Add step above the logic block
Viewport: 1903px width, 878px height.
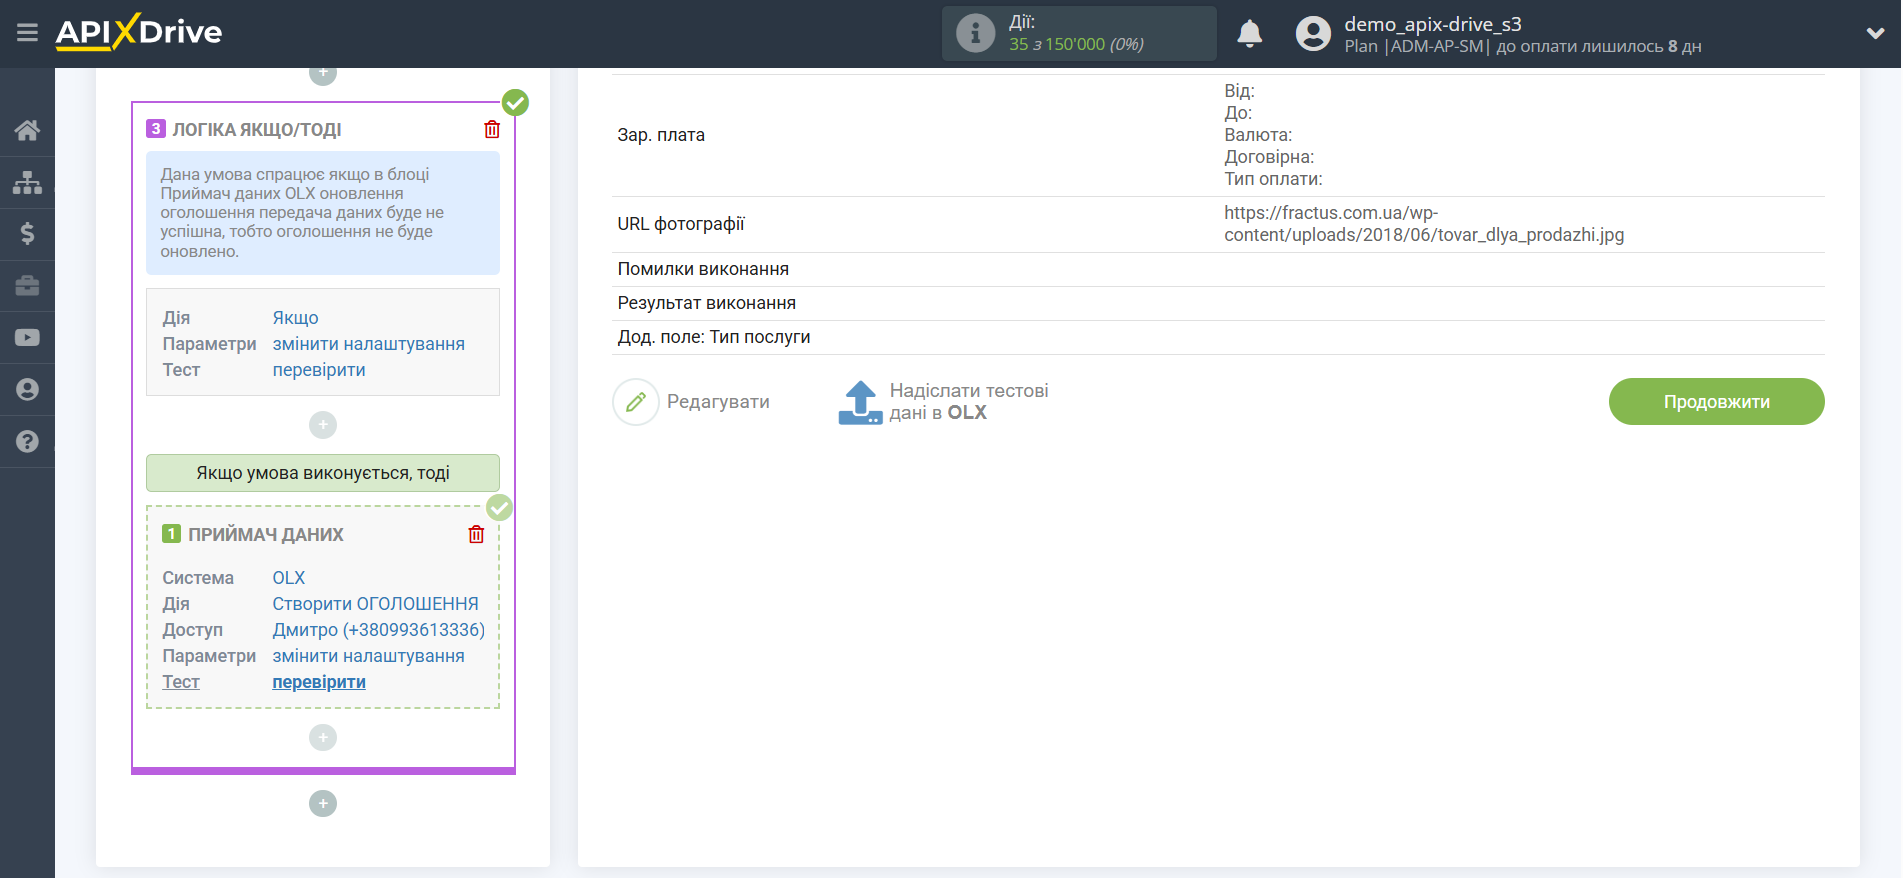[323, 73]
